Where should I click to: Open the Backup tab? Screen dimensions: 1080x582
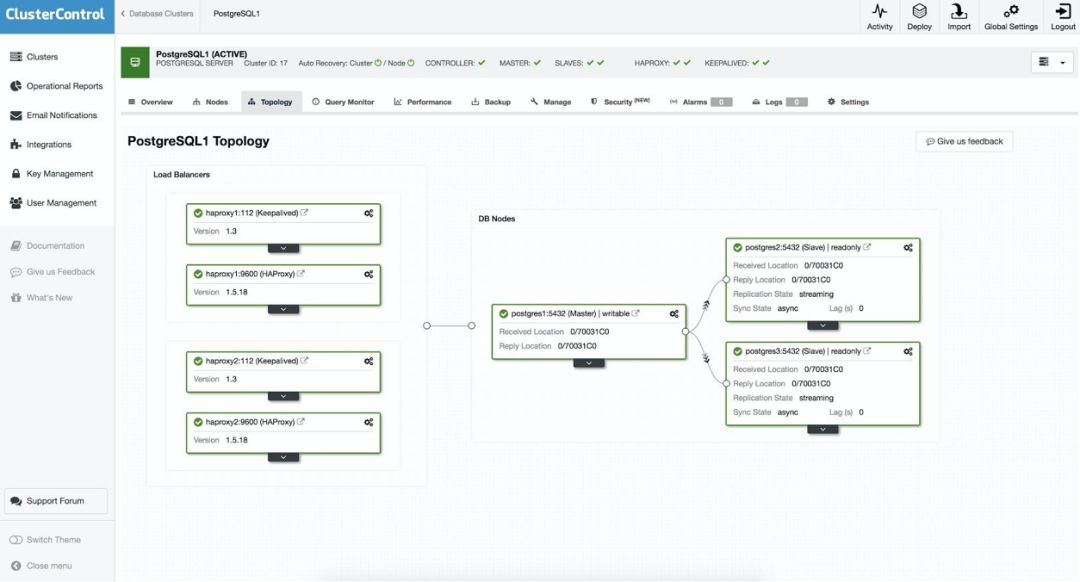point(491,102)
